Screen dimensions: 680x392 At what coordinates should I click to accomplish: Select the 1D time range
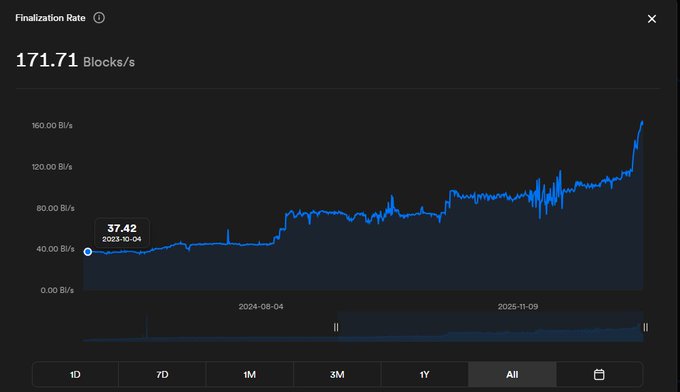click(75, 374)
